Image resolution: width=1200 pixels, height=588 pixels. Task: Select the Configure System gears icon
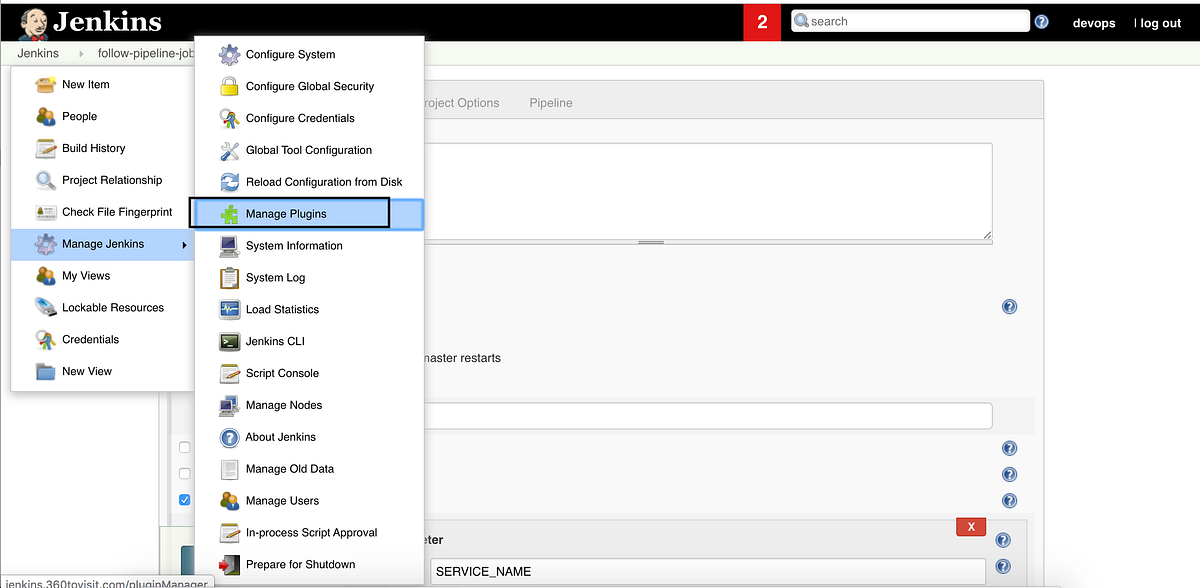[229, 54]
